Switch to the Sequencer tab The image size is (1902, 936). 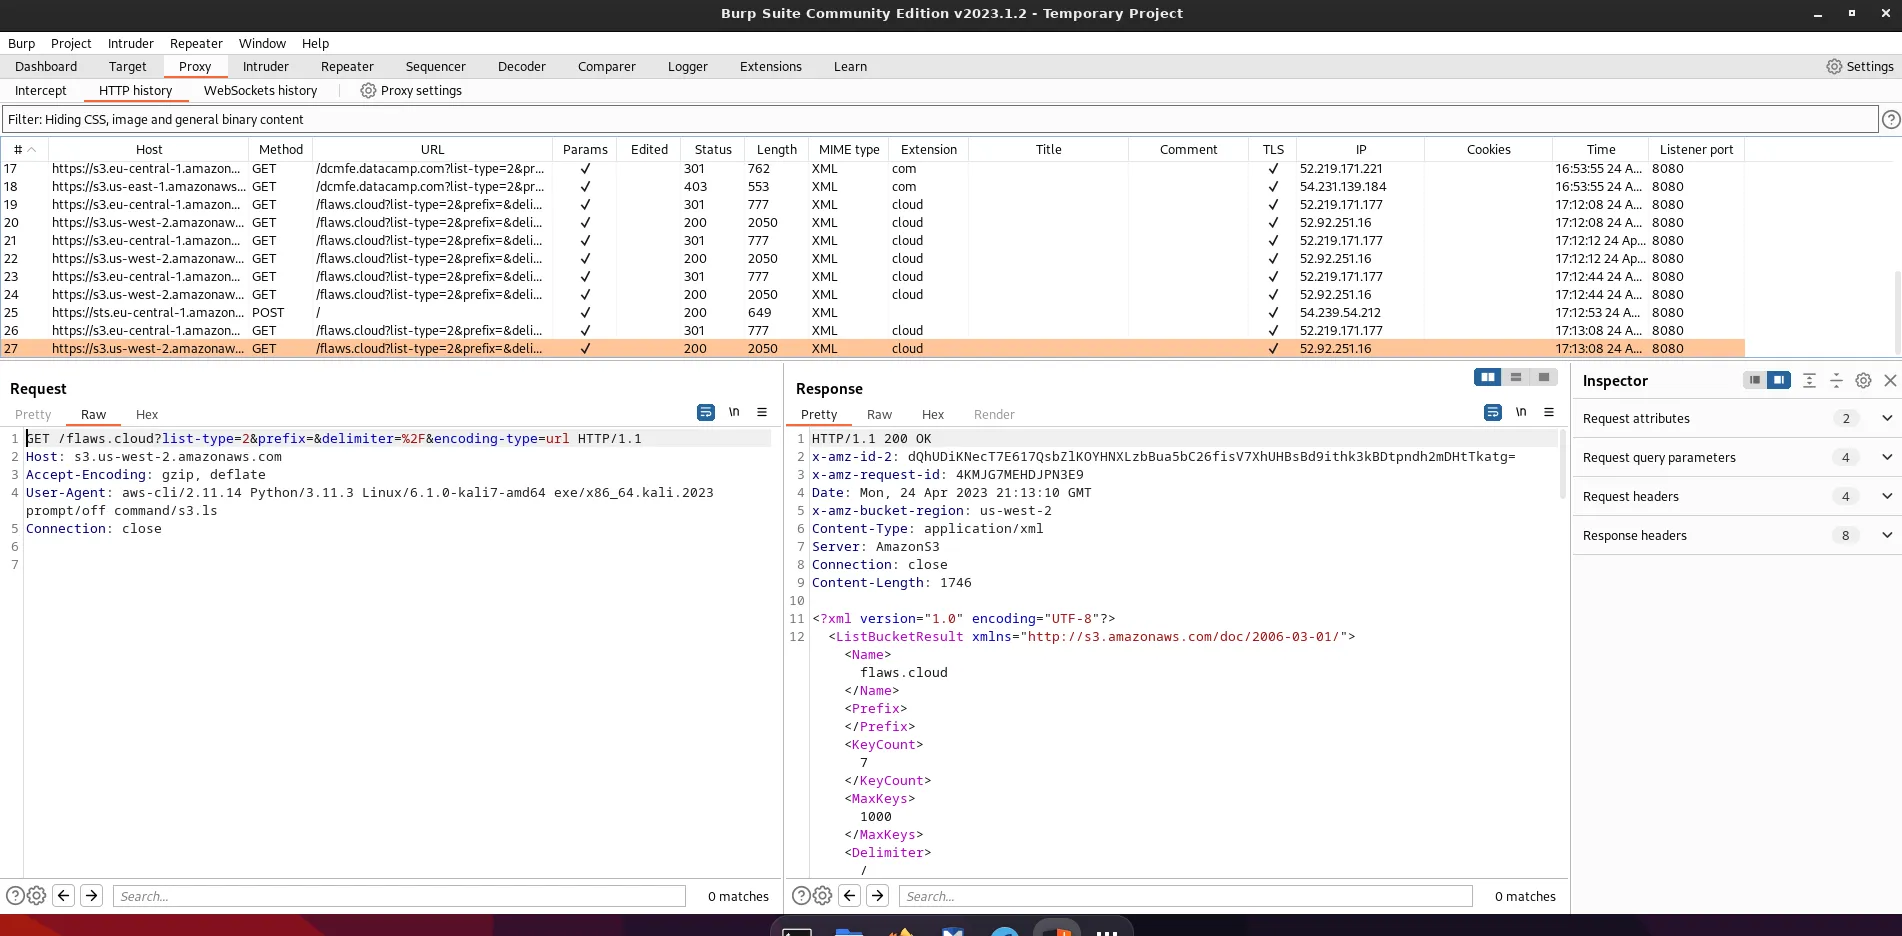[x=435, y=66]
